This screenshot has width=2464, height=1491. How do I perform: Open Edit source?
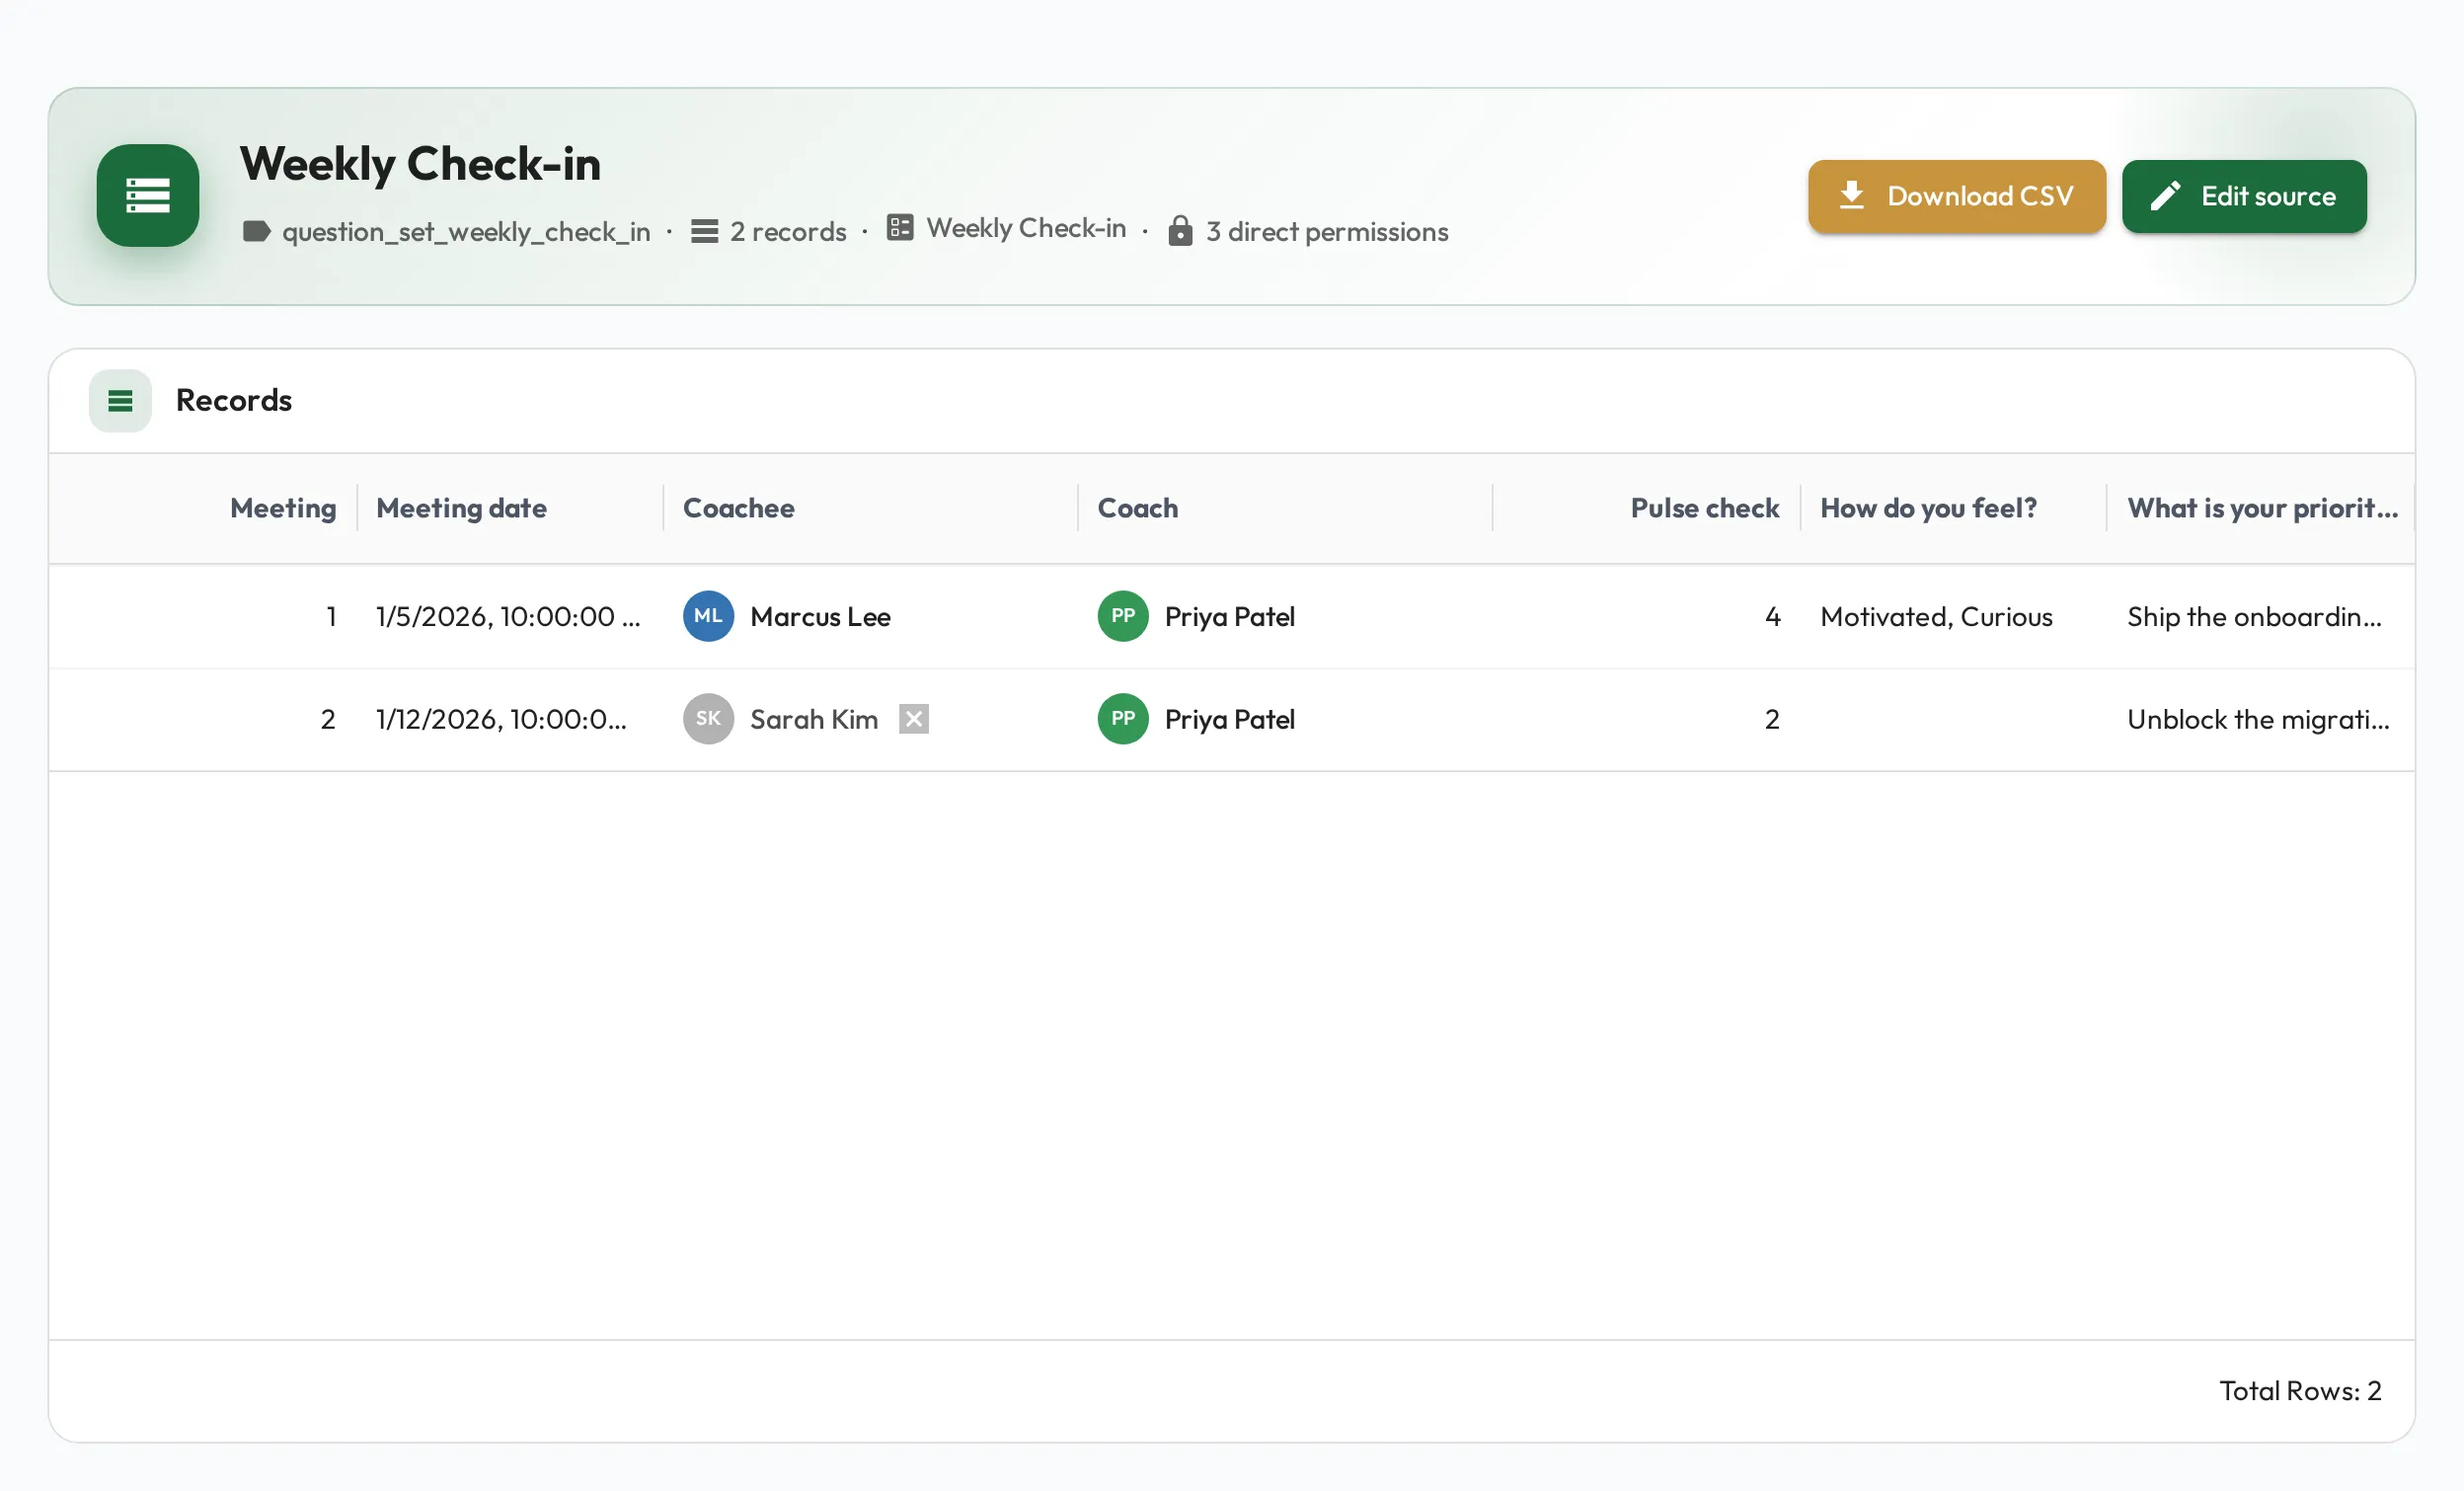pos(2244,196)
